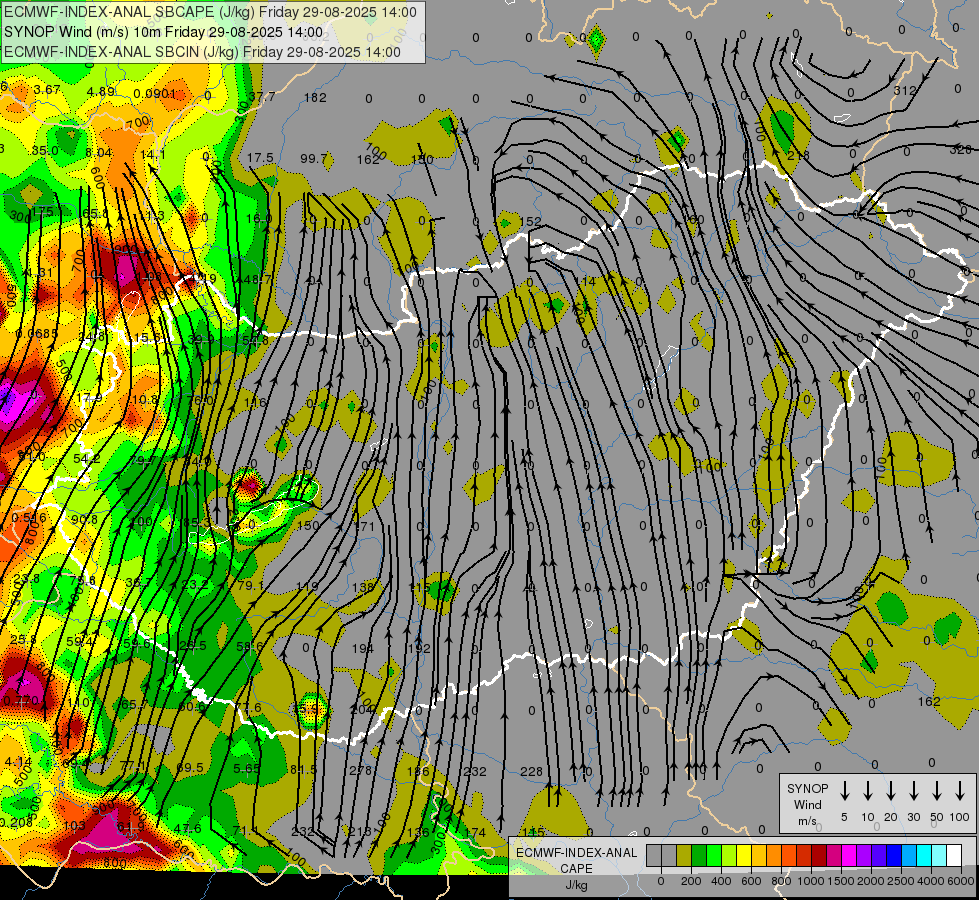This screenshot has width=979, height=900.
Task: Click the map value 186
Action: 418,771
